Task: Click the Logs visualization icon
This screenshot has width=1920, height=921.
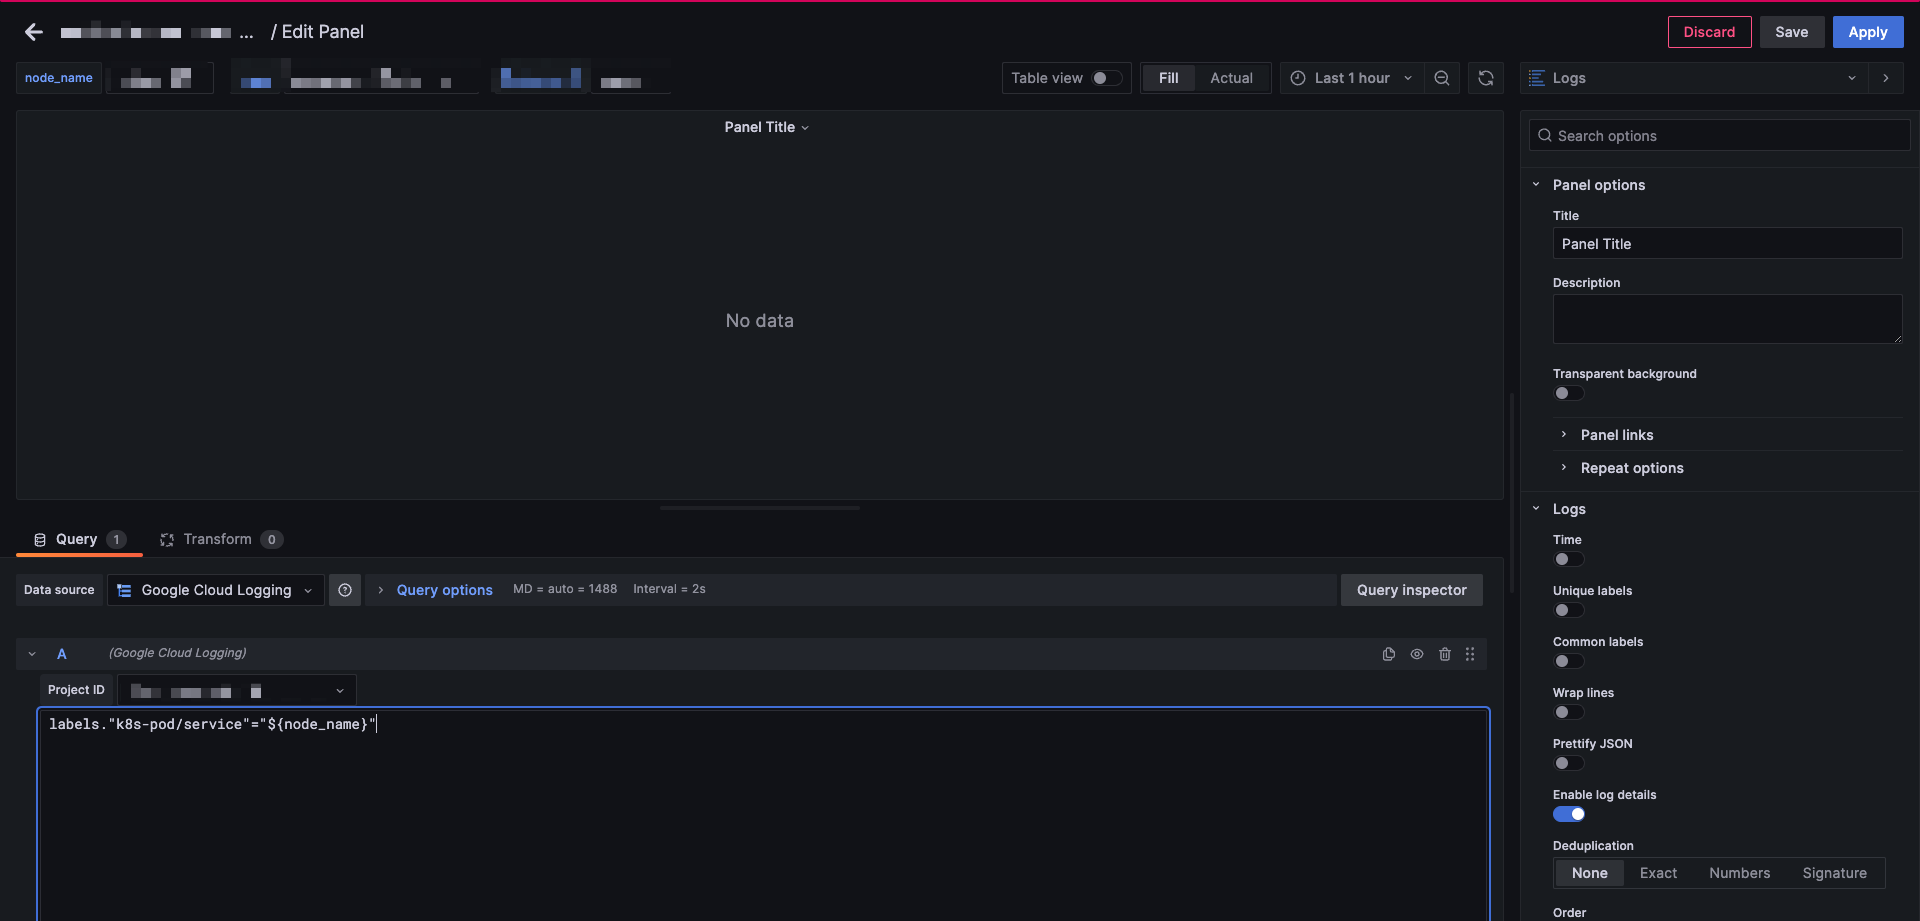Action: [x=1537, y=78]
